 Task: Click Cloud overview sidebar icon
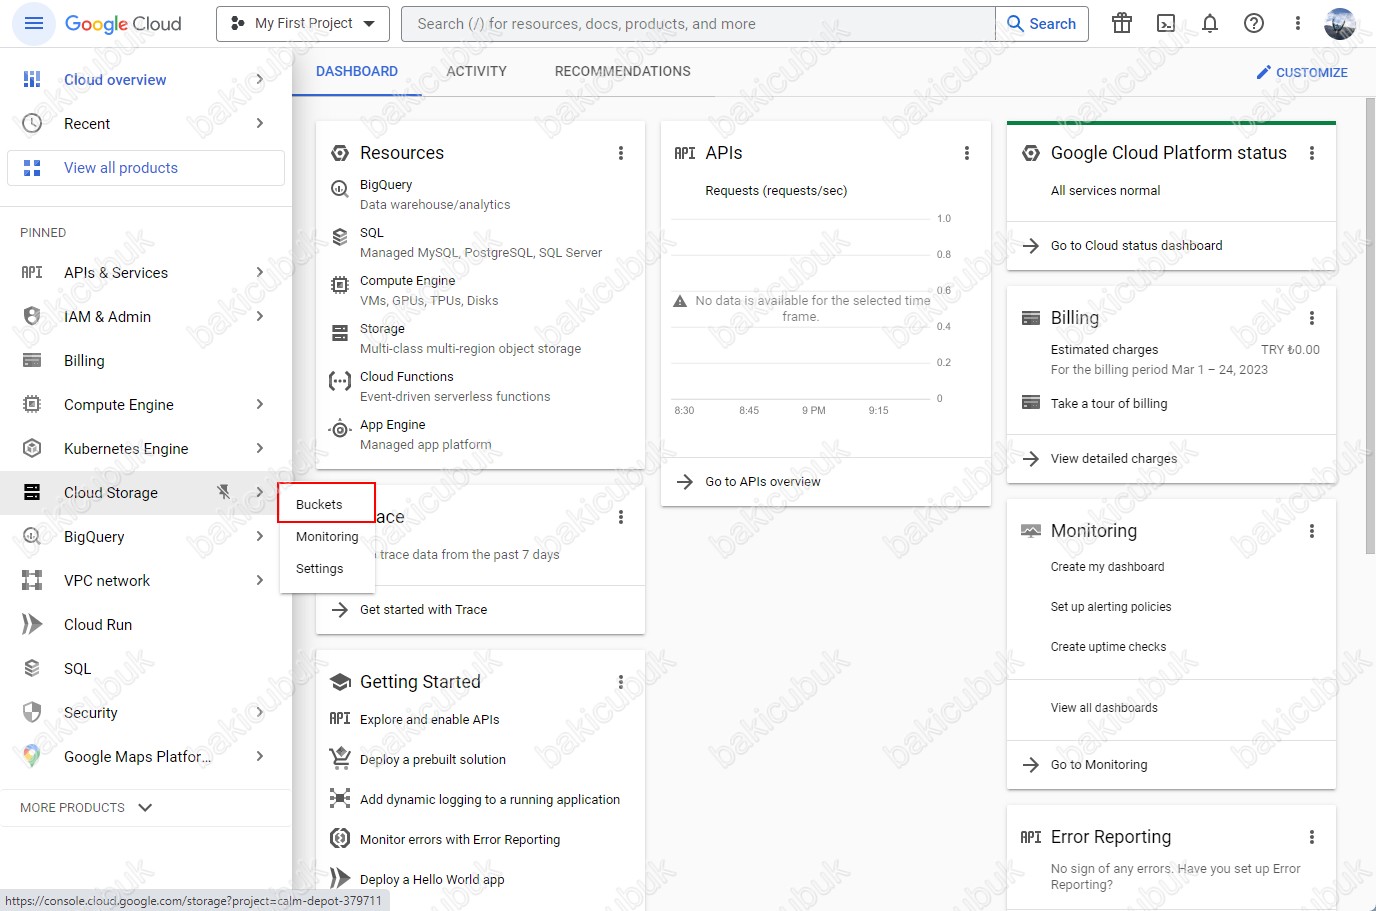click(32, 79)
